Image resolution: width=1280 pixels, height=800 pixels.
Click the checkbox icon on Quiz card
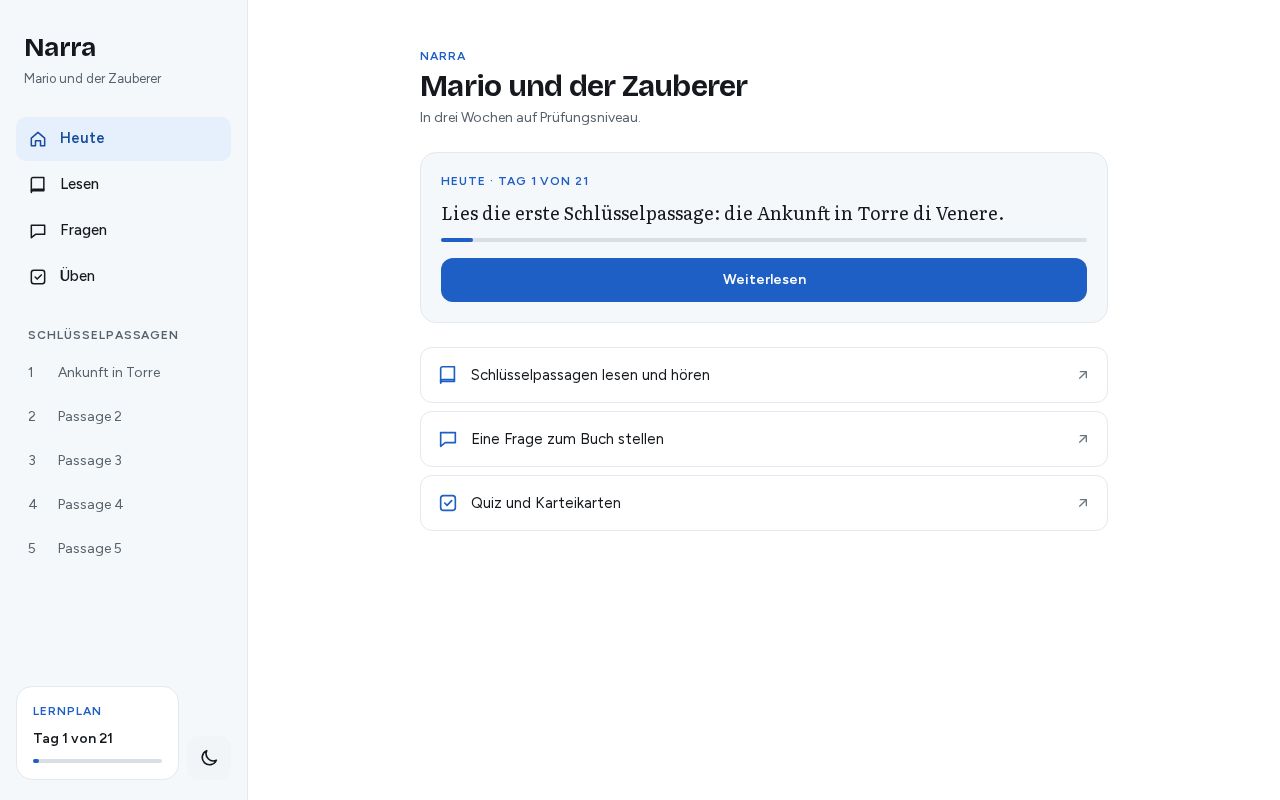(448, 503)
